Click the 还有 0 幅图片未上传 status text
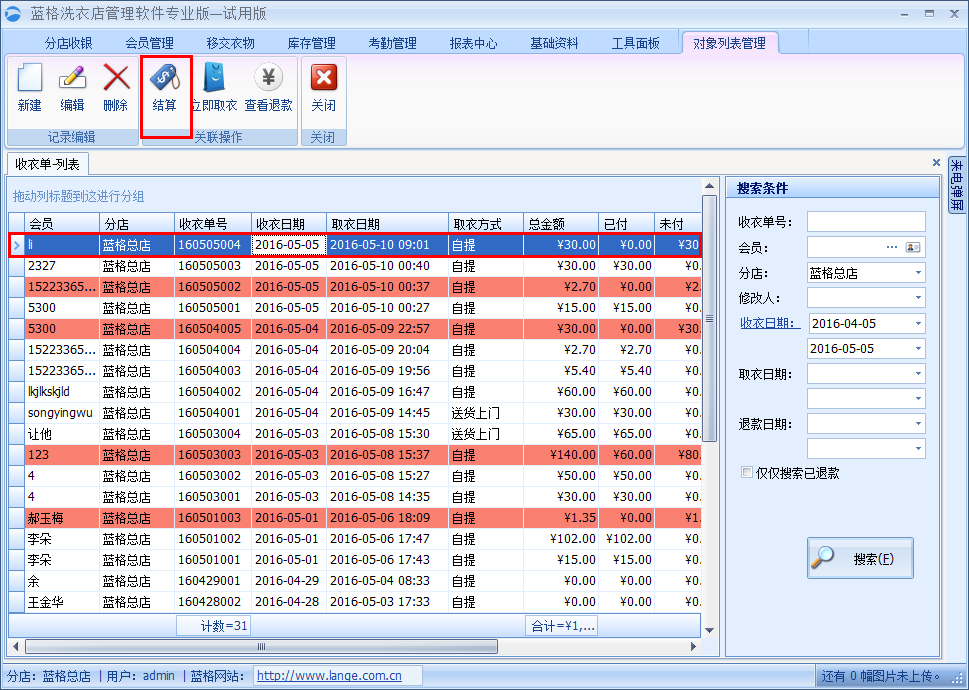The image size is (969, 690). pos(881,676)
